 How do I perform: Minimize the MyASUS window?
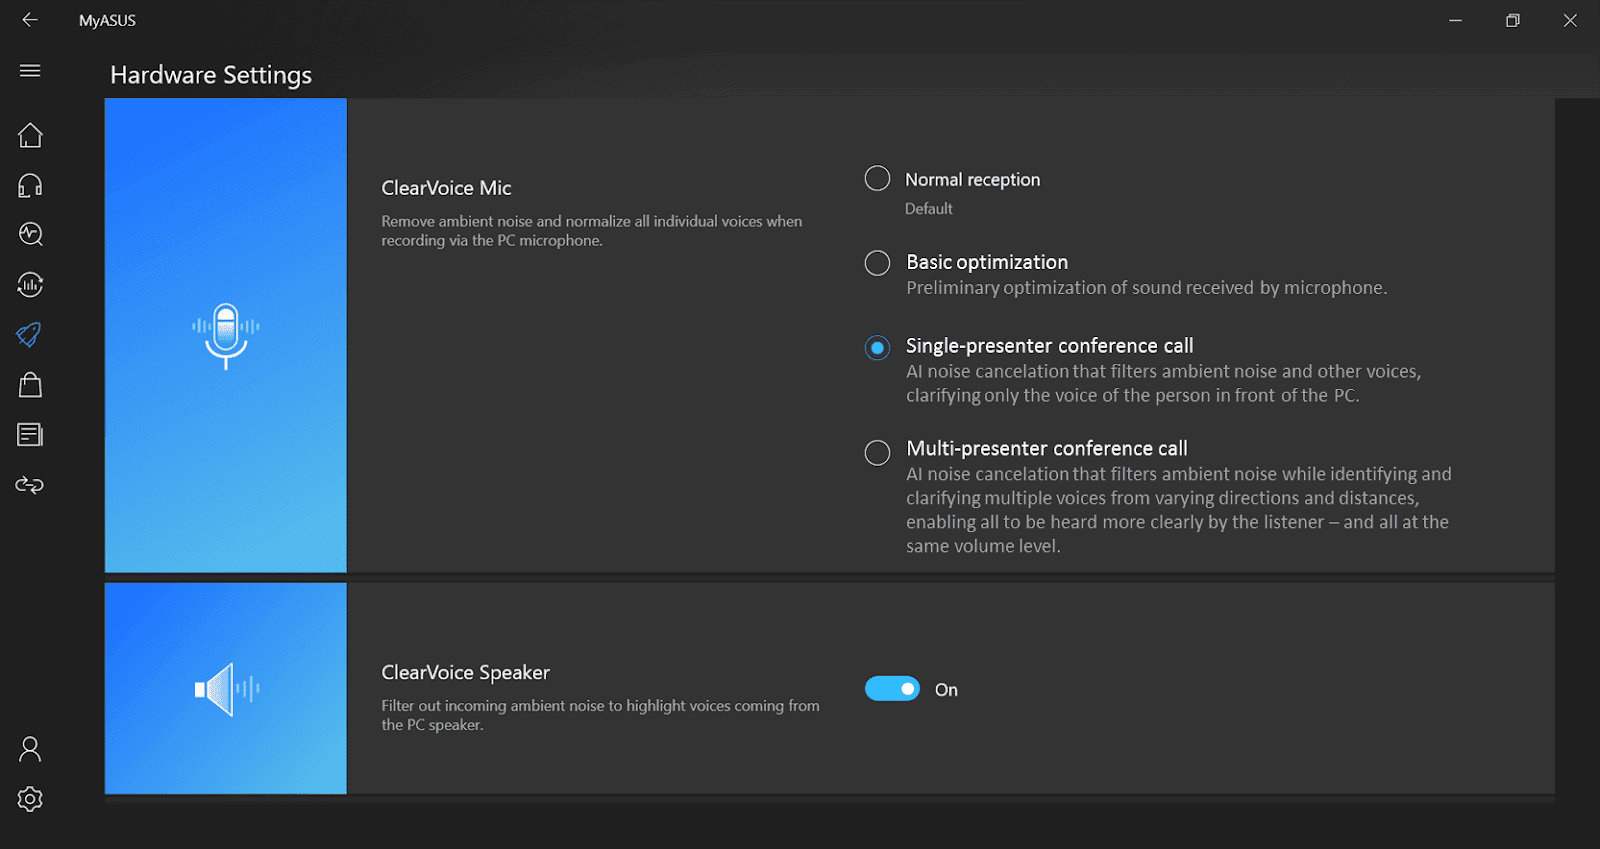tap(1456, 20)
